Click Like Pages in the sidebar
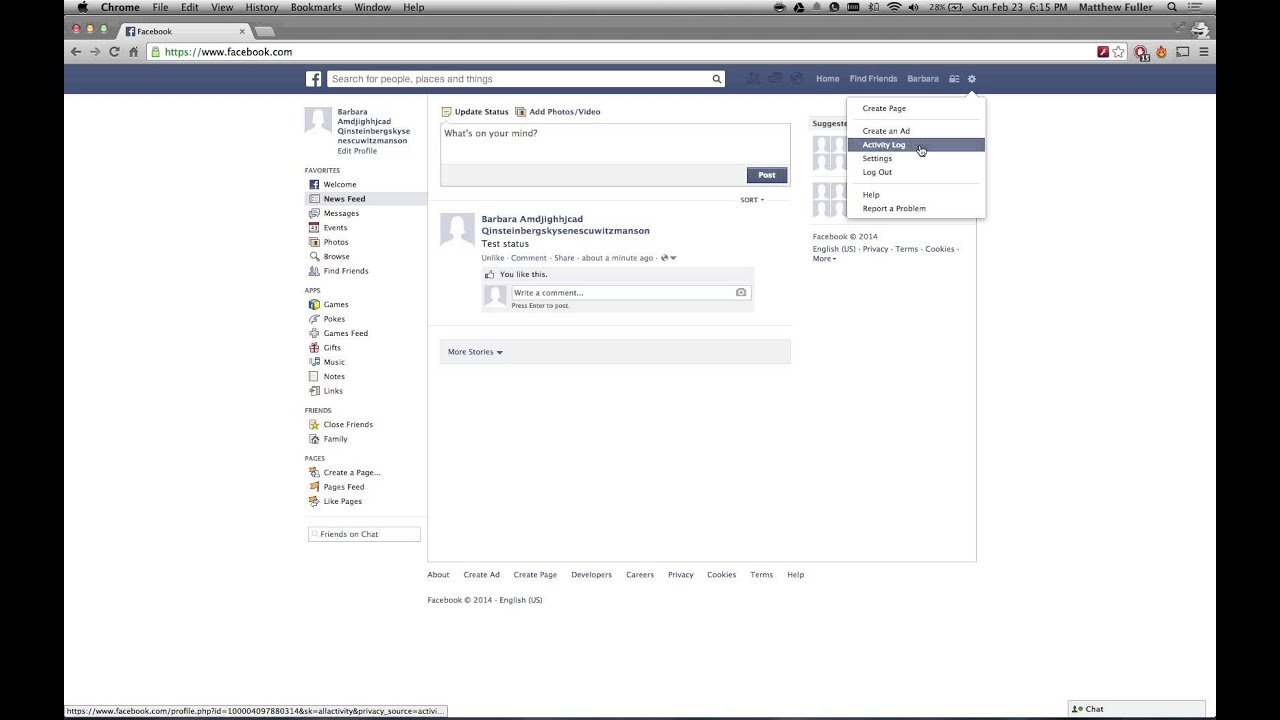 coord(343,502)
